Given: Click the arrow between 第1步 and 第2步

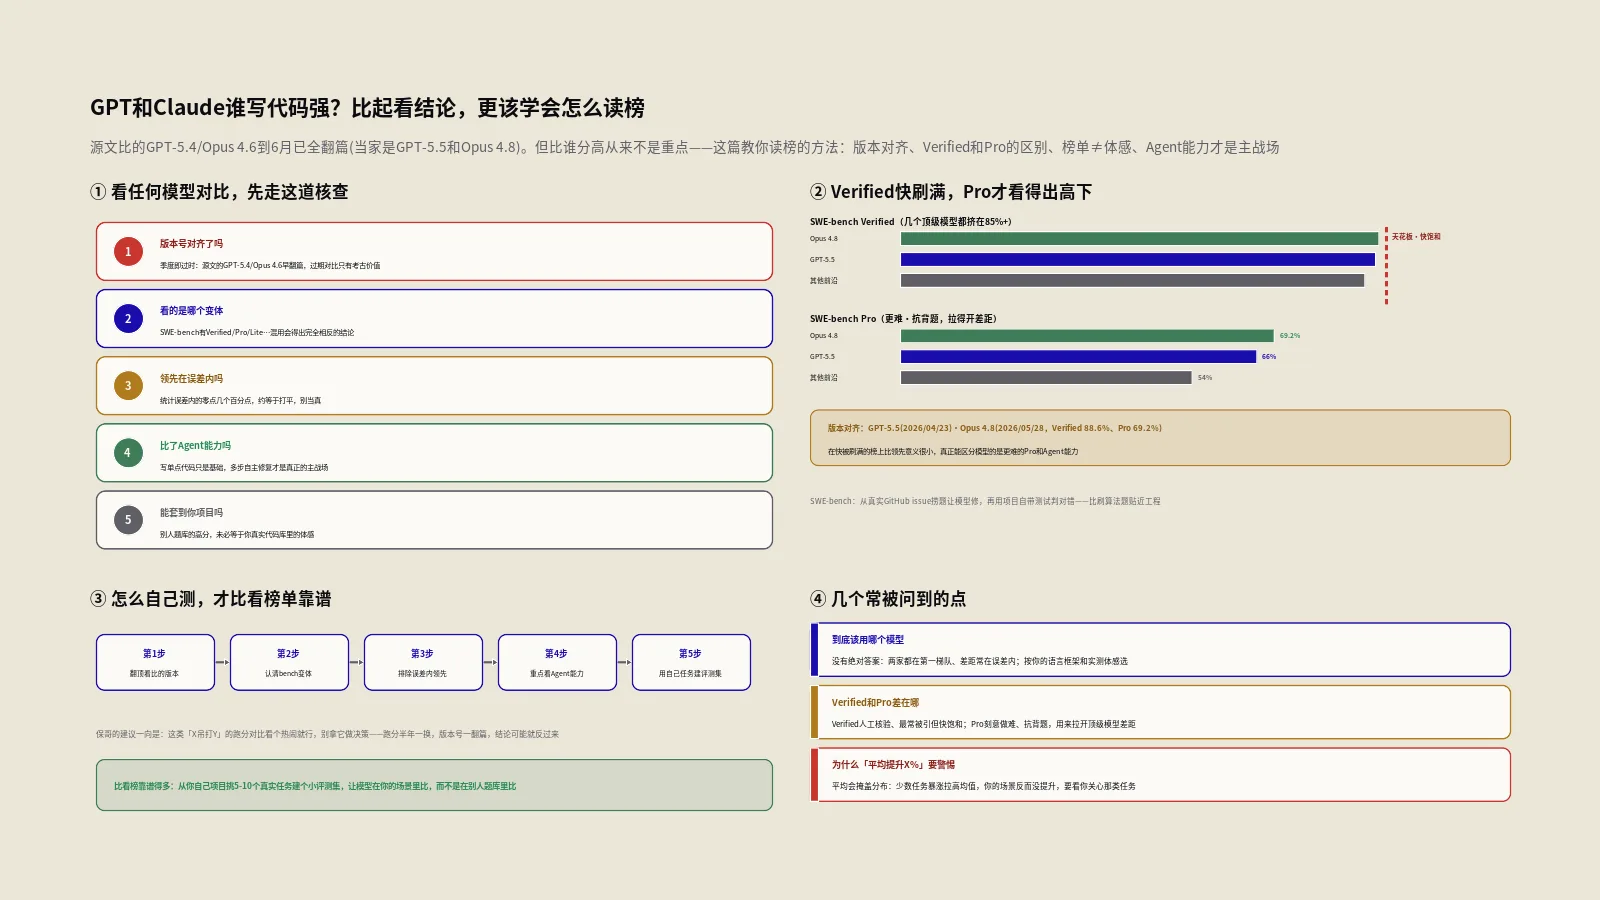Looking at the screenshot, I should point(222,662).
